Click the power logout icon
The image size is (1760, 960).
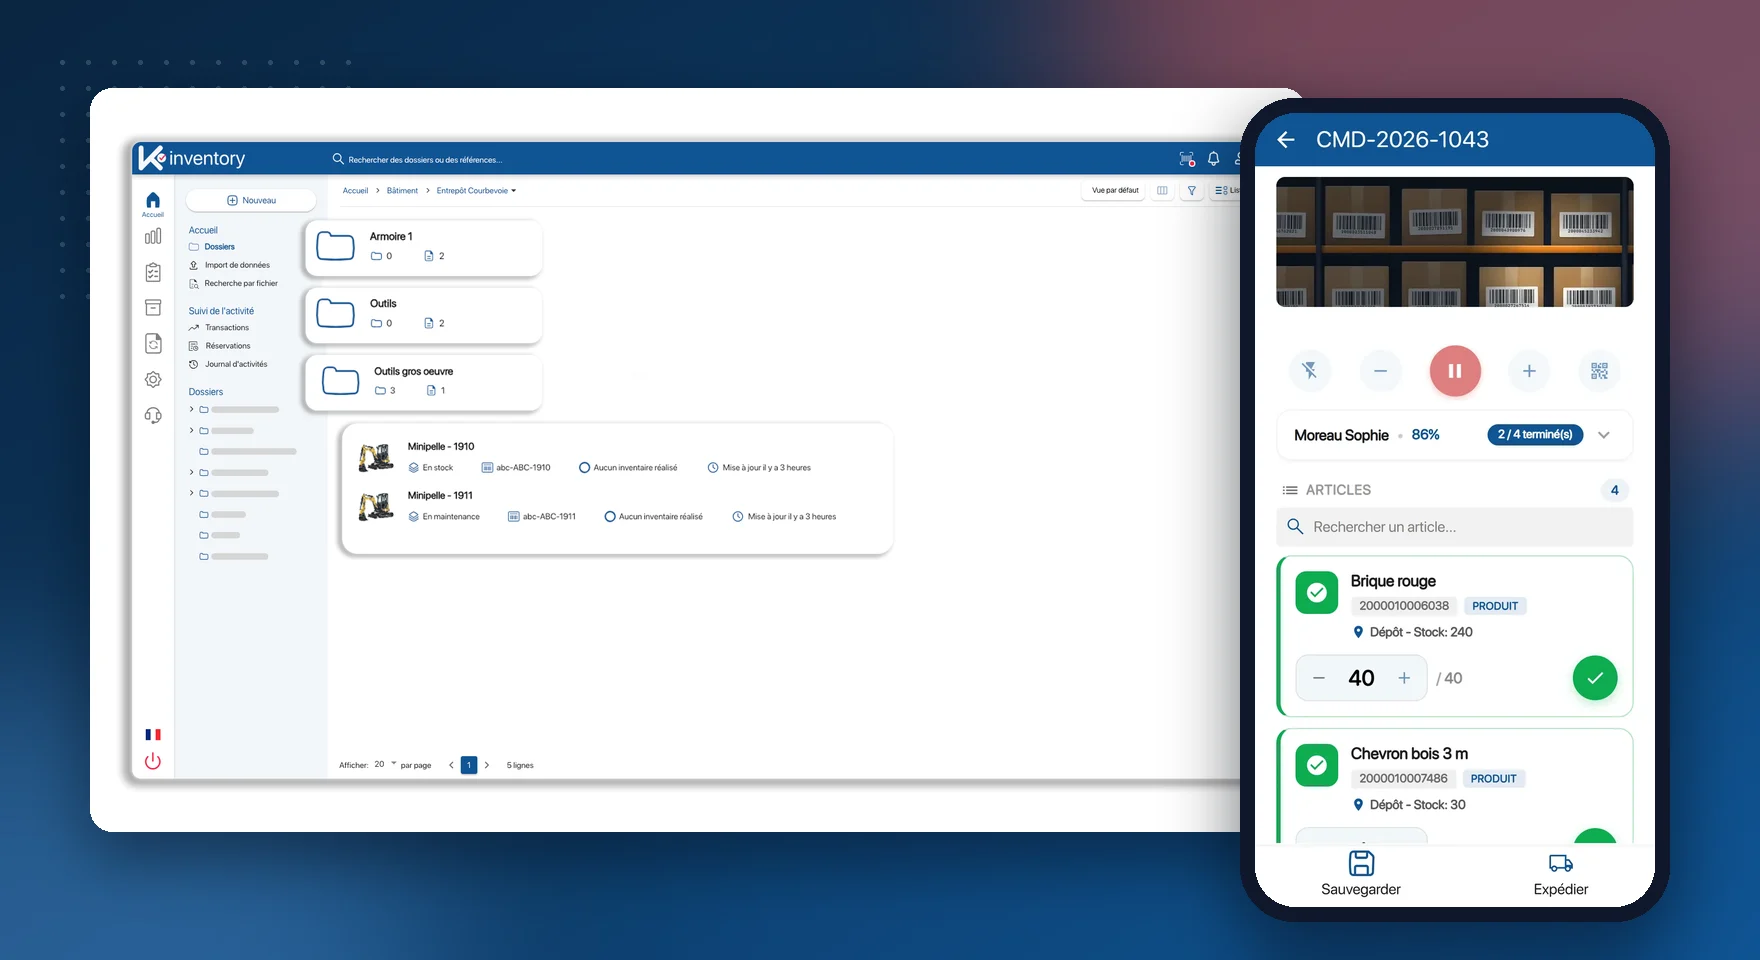pyautogui.click(x=153, y=761)
